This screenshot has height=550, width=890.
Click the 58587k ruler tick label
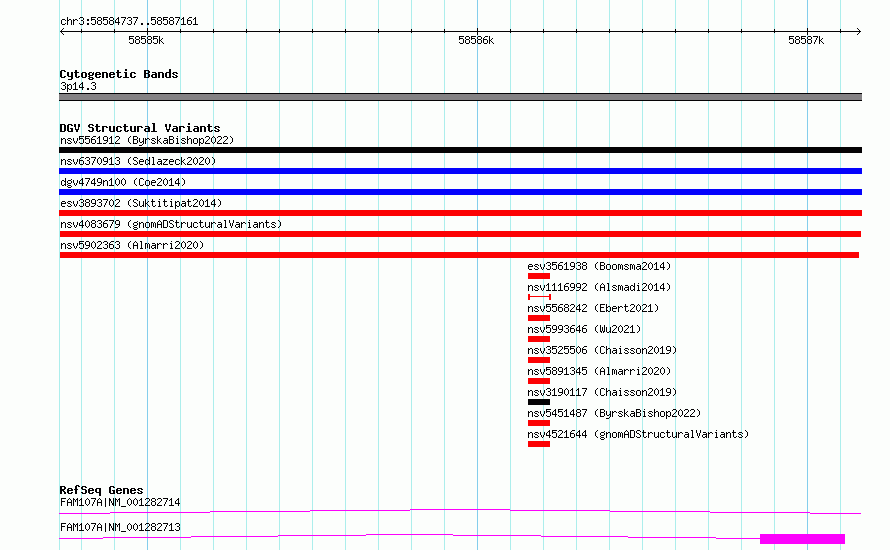point(806,40)
